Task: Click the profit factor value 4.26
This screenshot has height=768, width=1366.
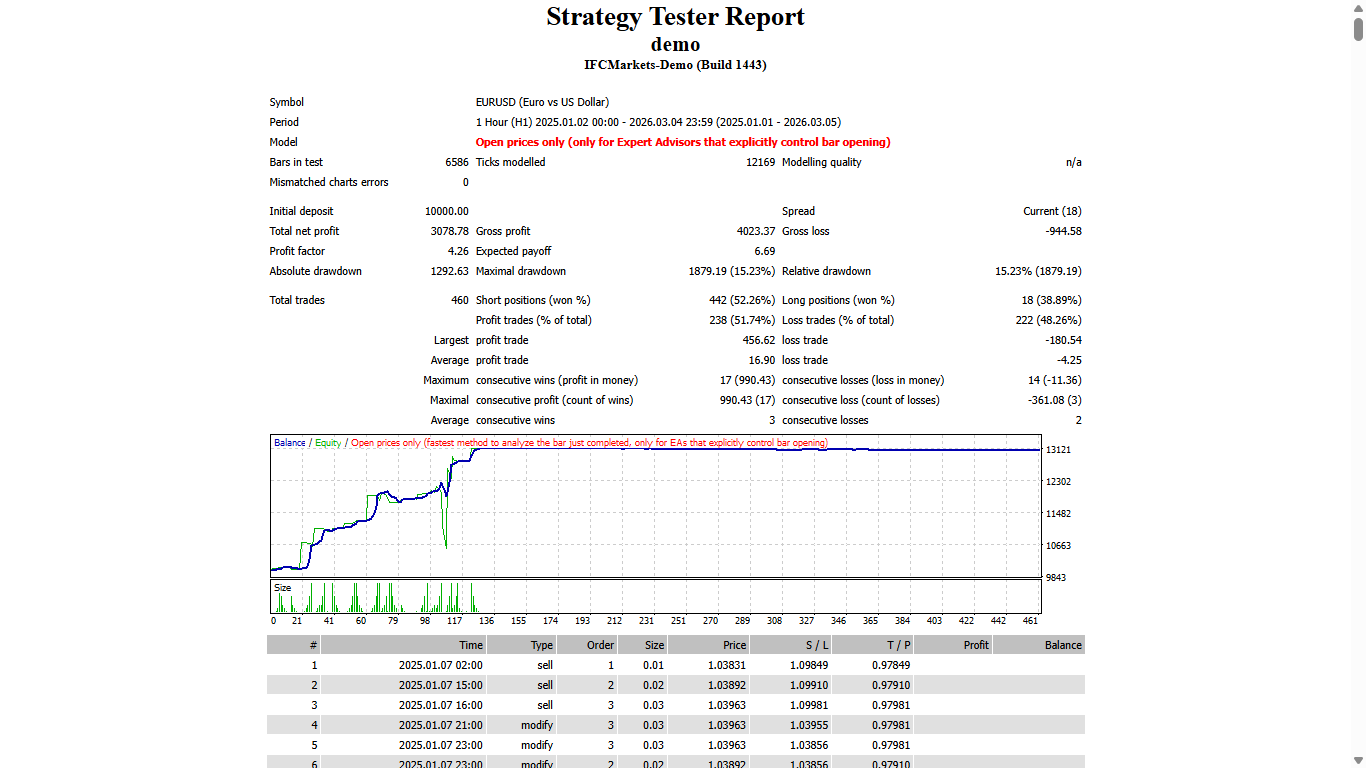Action: (458, 251)
